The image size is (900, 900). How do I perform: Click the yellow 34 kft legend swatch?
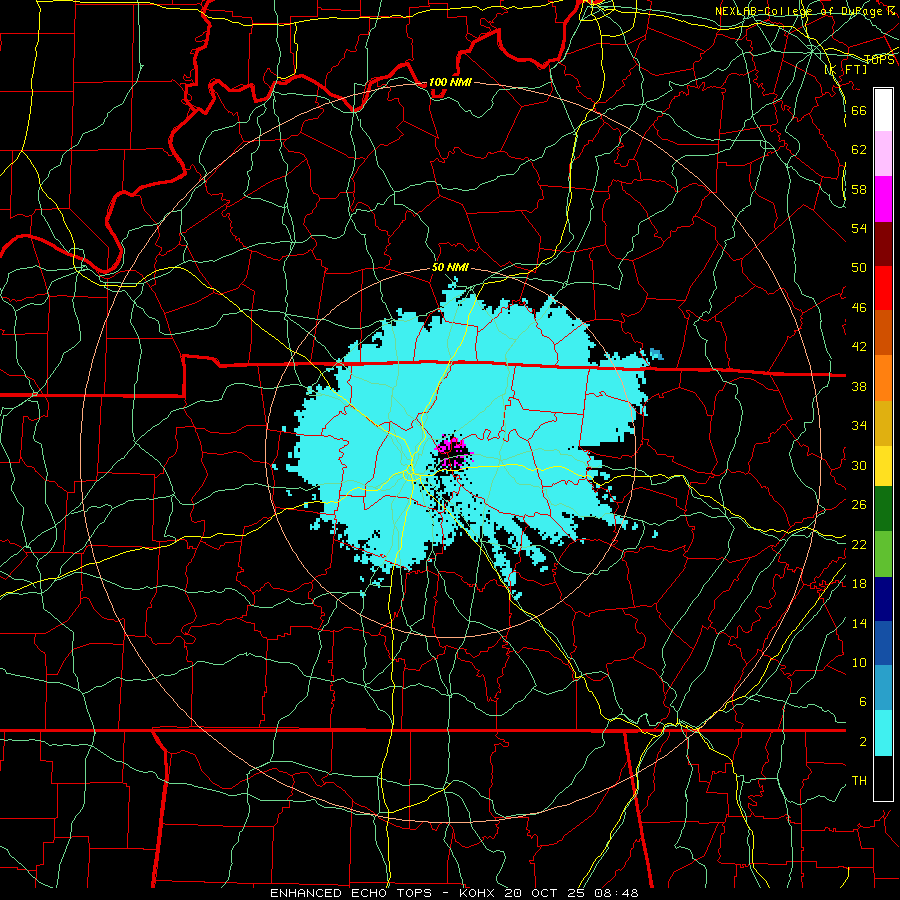[883, 465]
